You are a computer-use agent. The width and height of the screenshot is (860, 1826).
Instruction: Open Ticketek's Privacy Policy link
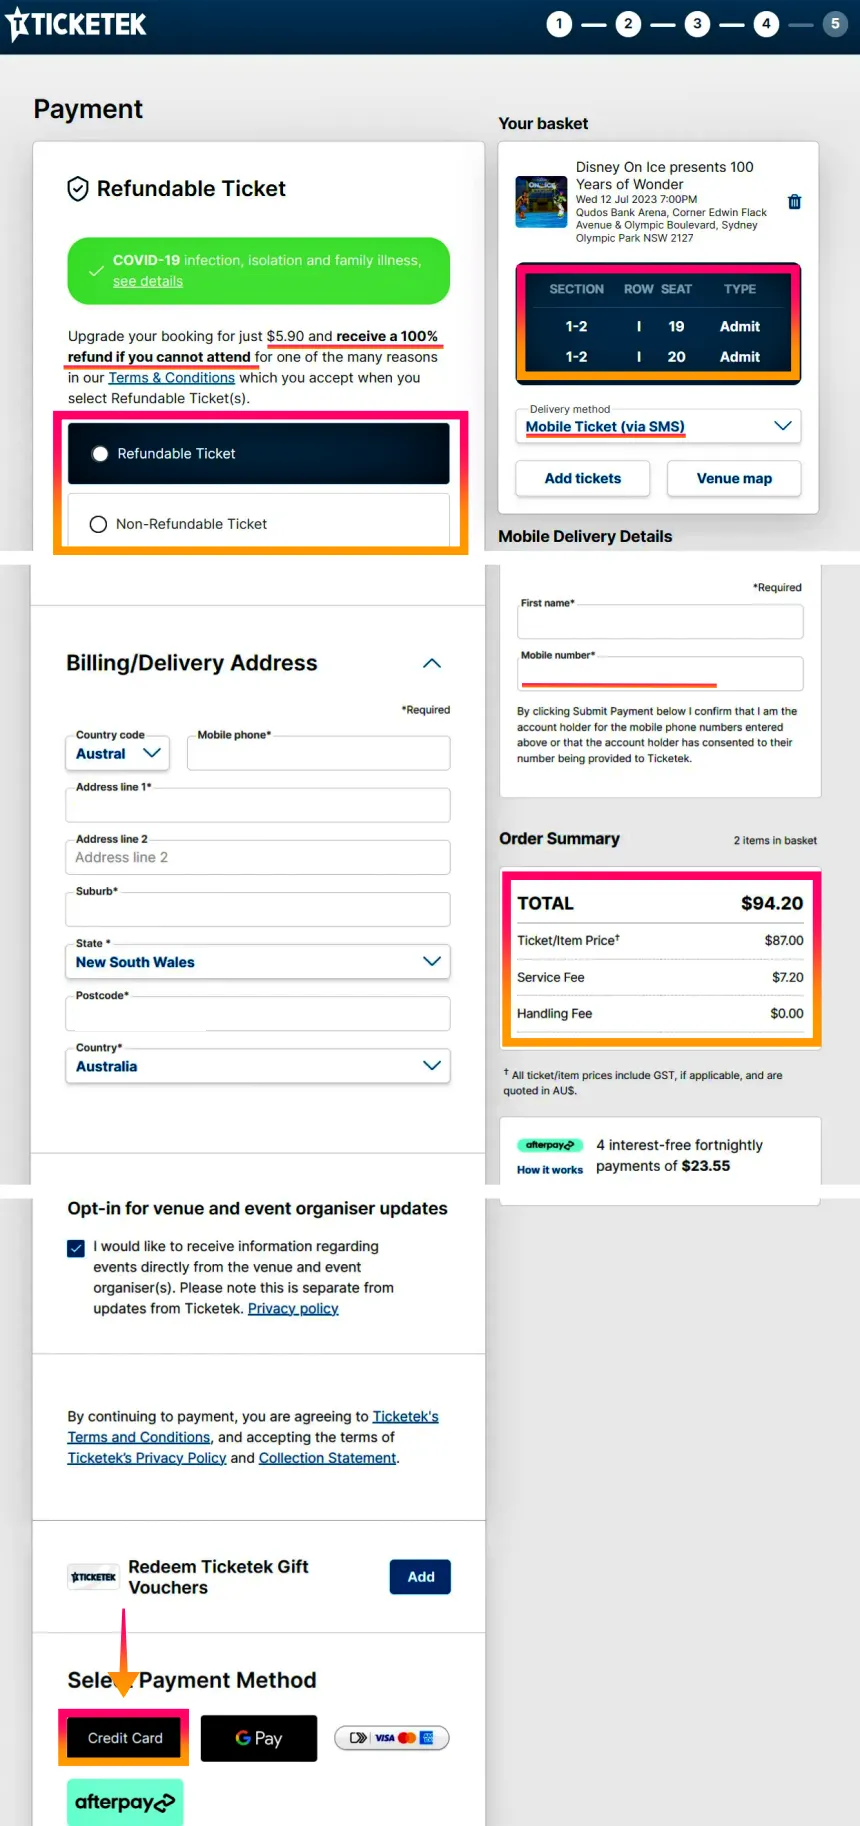pos(147,1458)
